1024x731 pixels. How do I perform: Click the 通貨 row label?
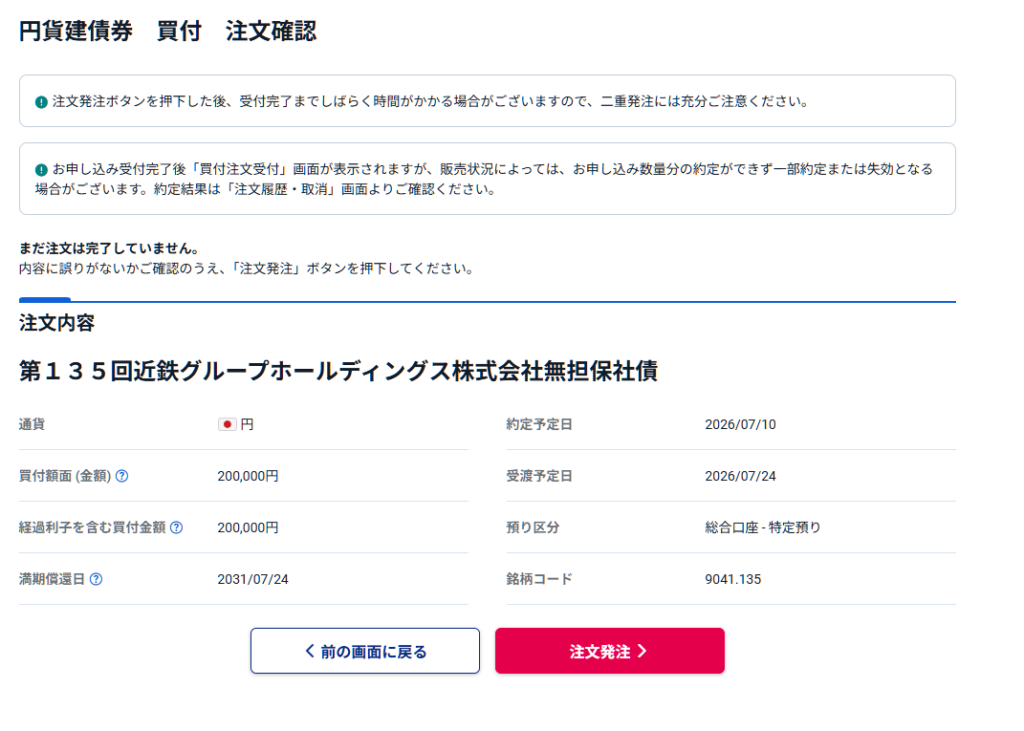[x=31, y=425]
